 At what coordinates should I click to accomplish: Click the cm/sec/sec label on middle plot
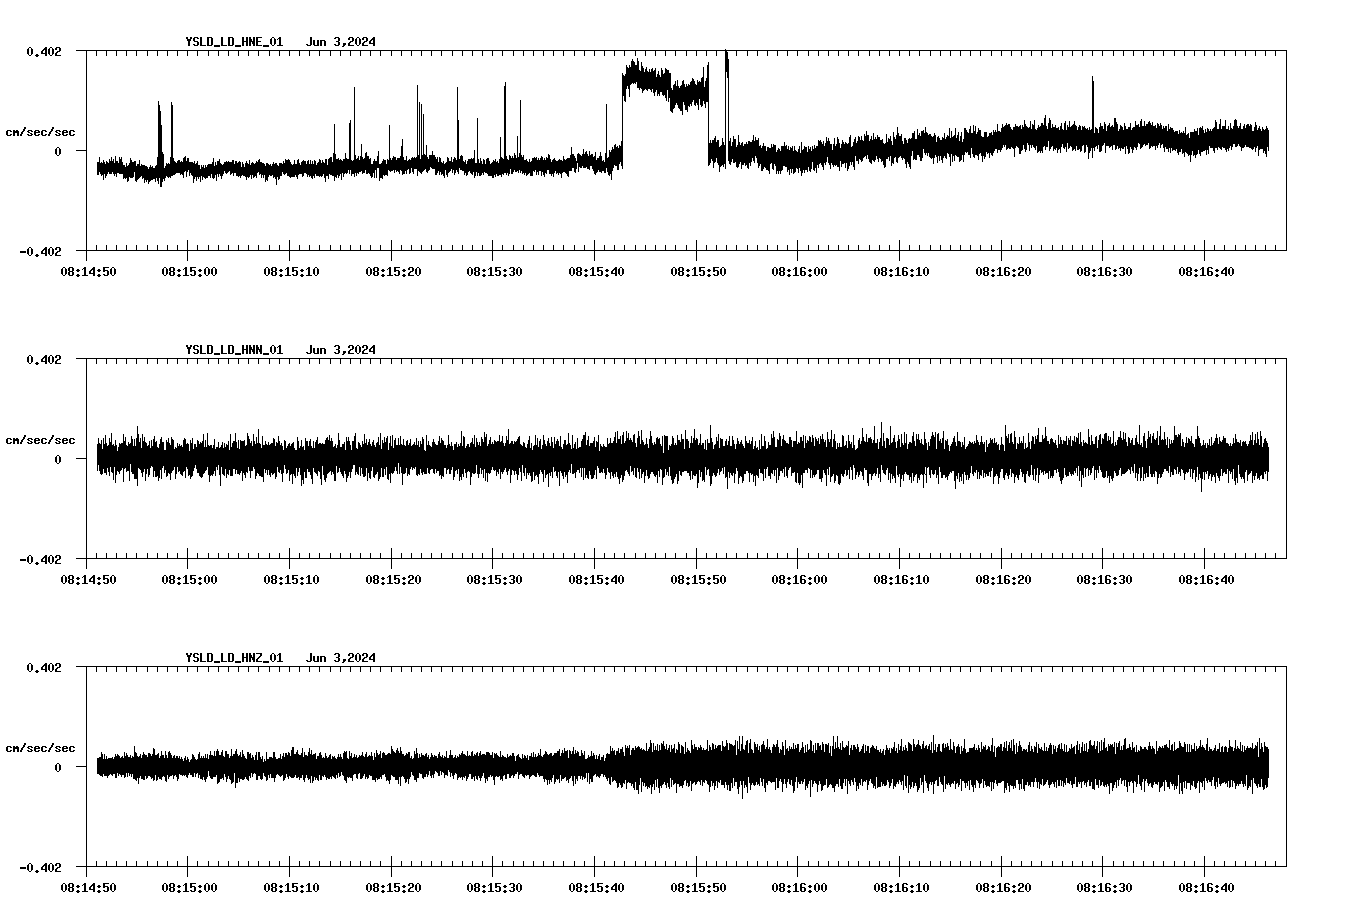(x=41, y=439)
